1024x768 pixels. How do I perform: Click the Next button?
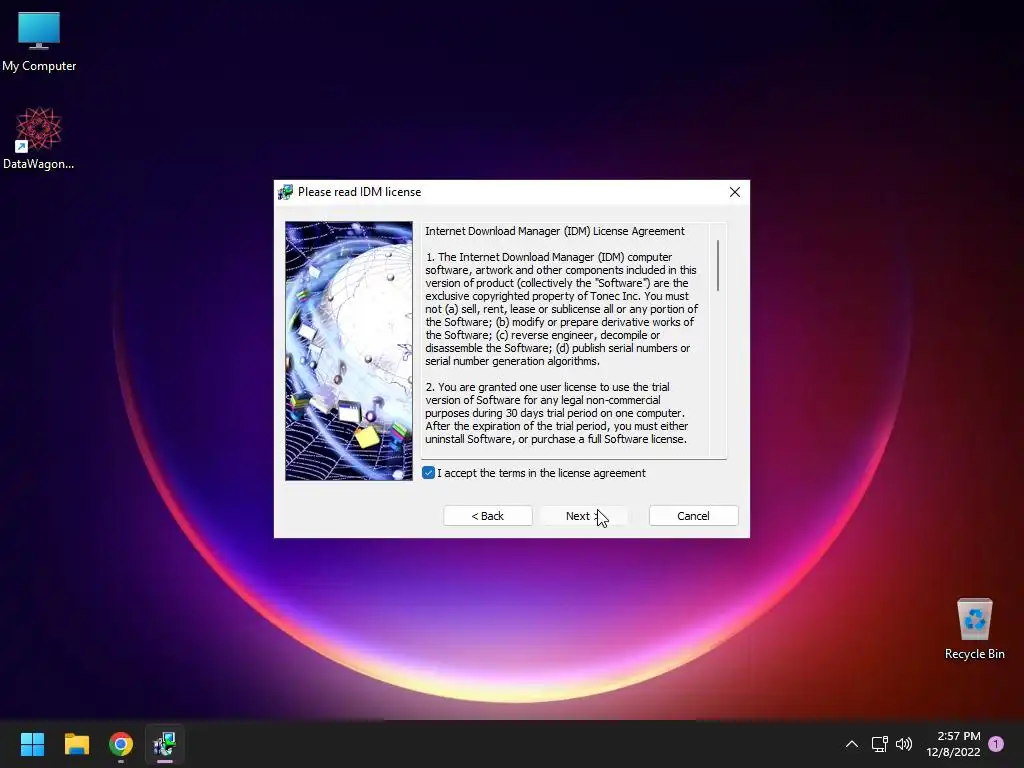[x=584, y=516]
